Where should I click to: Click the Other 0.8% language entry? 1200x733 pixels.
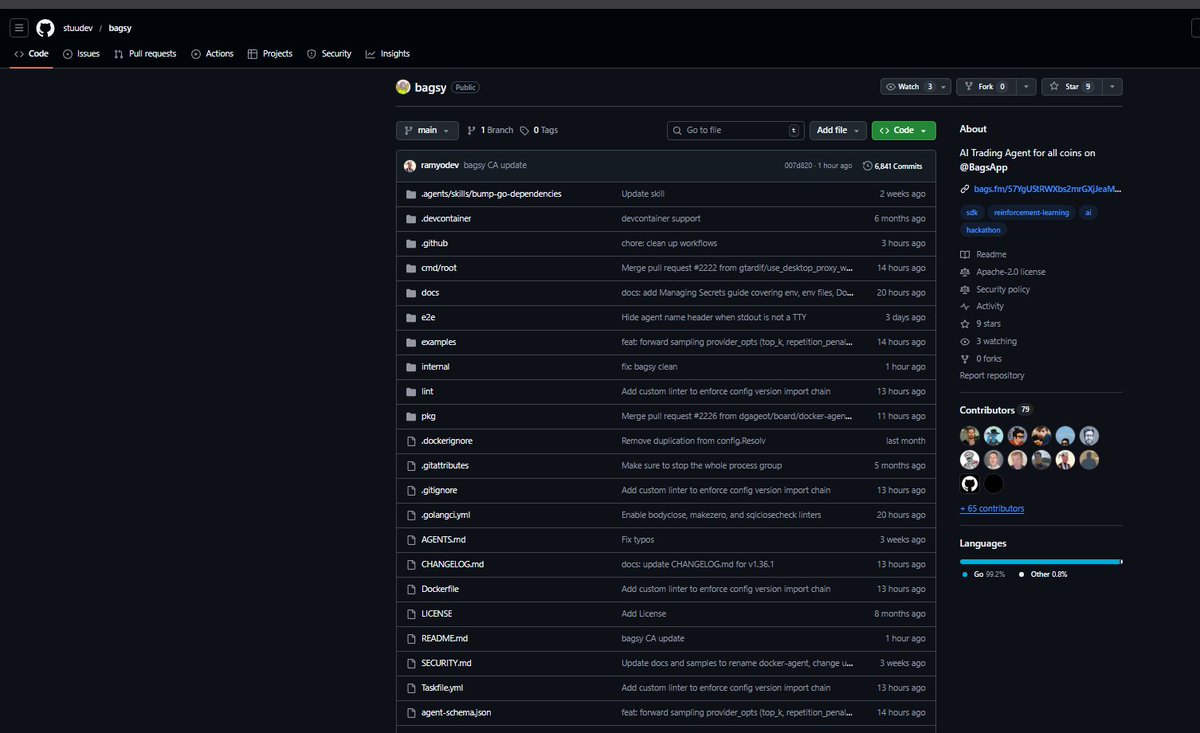click(1042, 574)
